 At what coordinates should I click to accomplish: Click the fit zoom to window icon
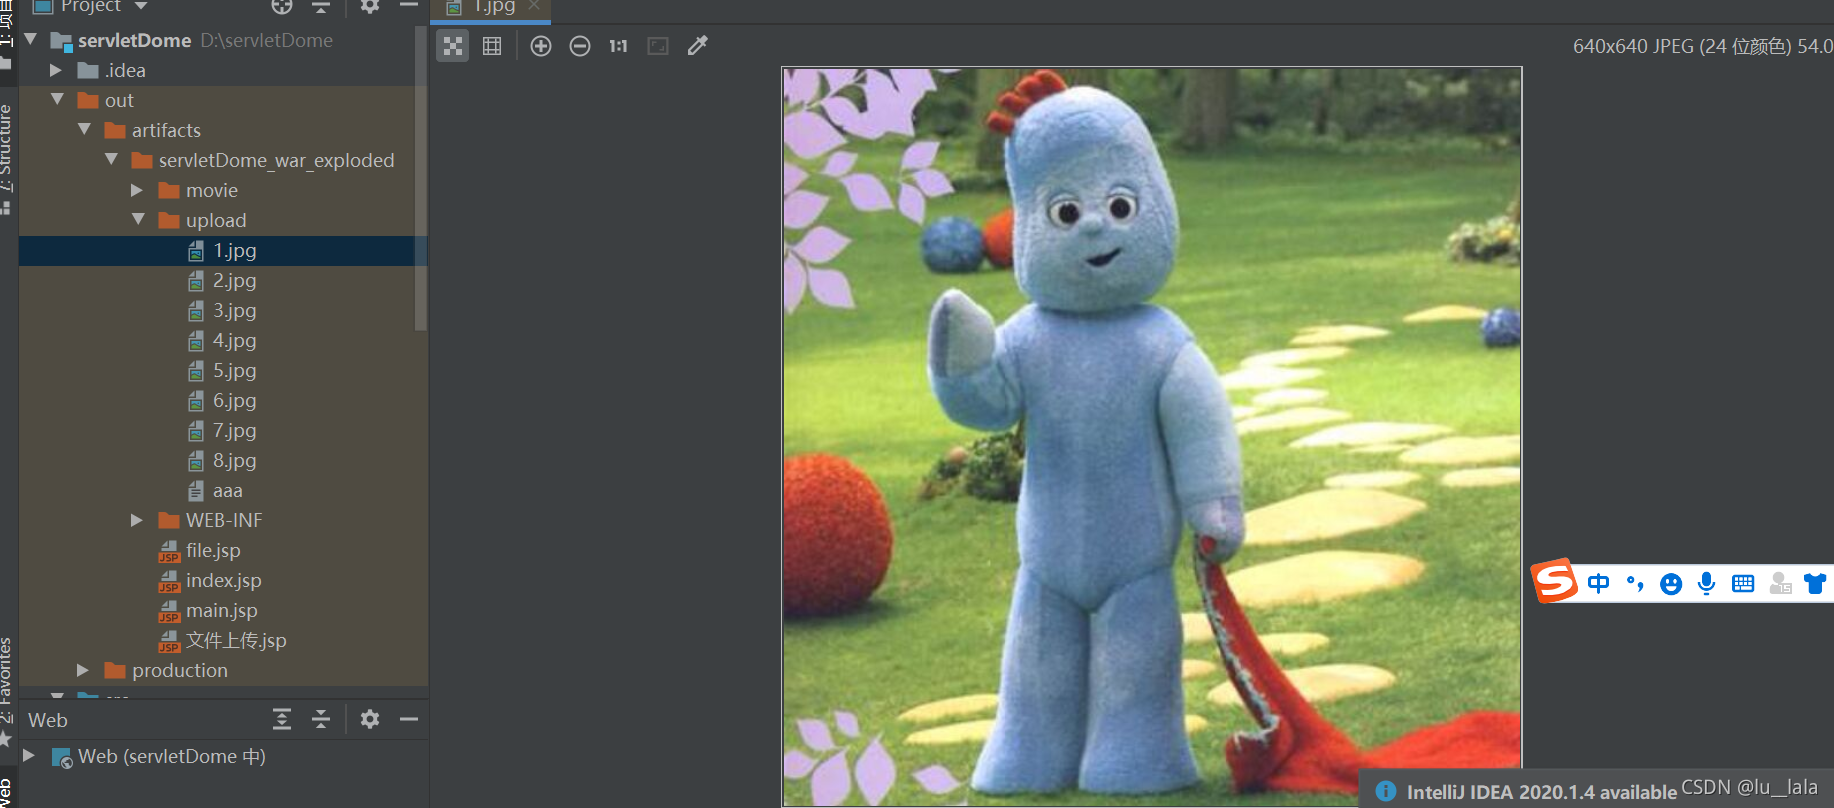[658, 46]
